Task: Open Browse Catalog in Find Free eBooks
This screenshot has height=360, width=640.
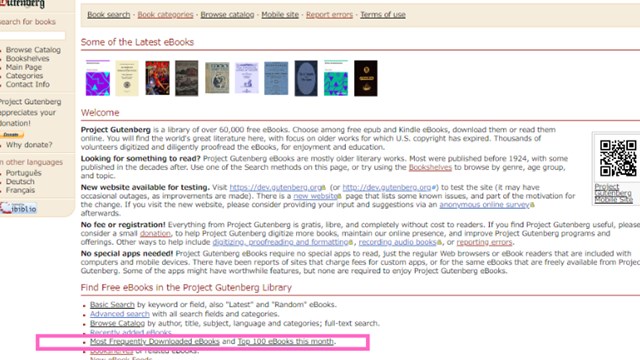Action: click(x=117, y=323)
